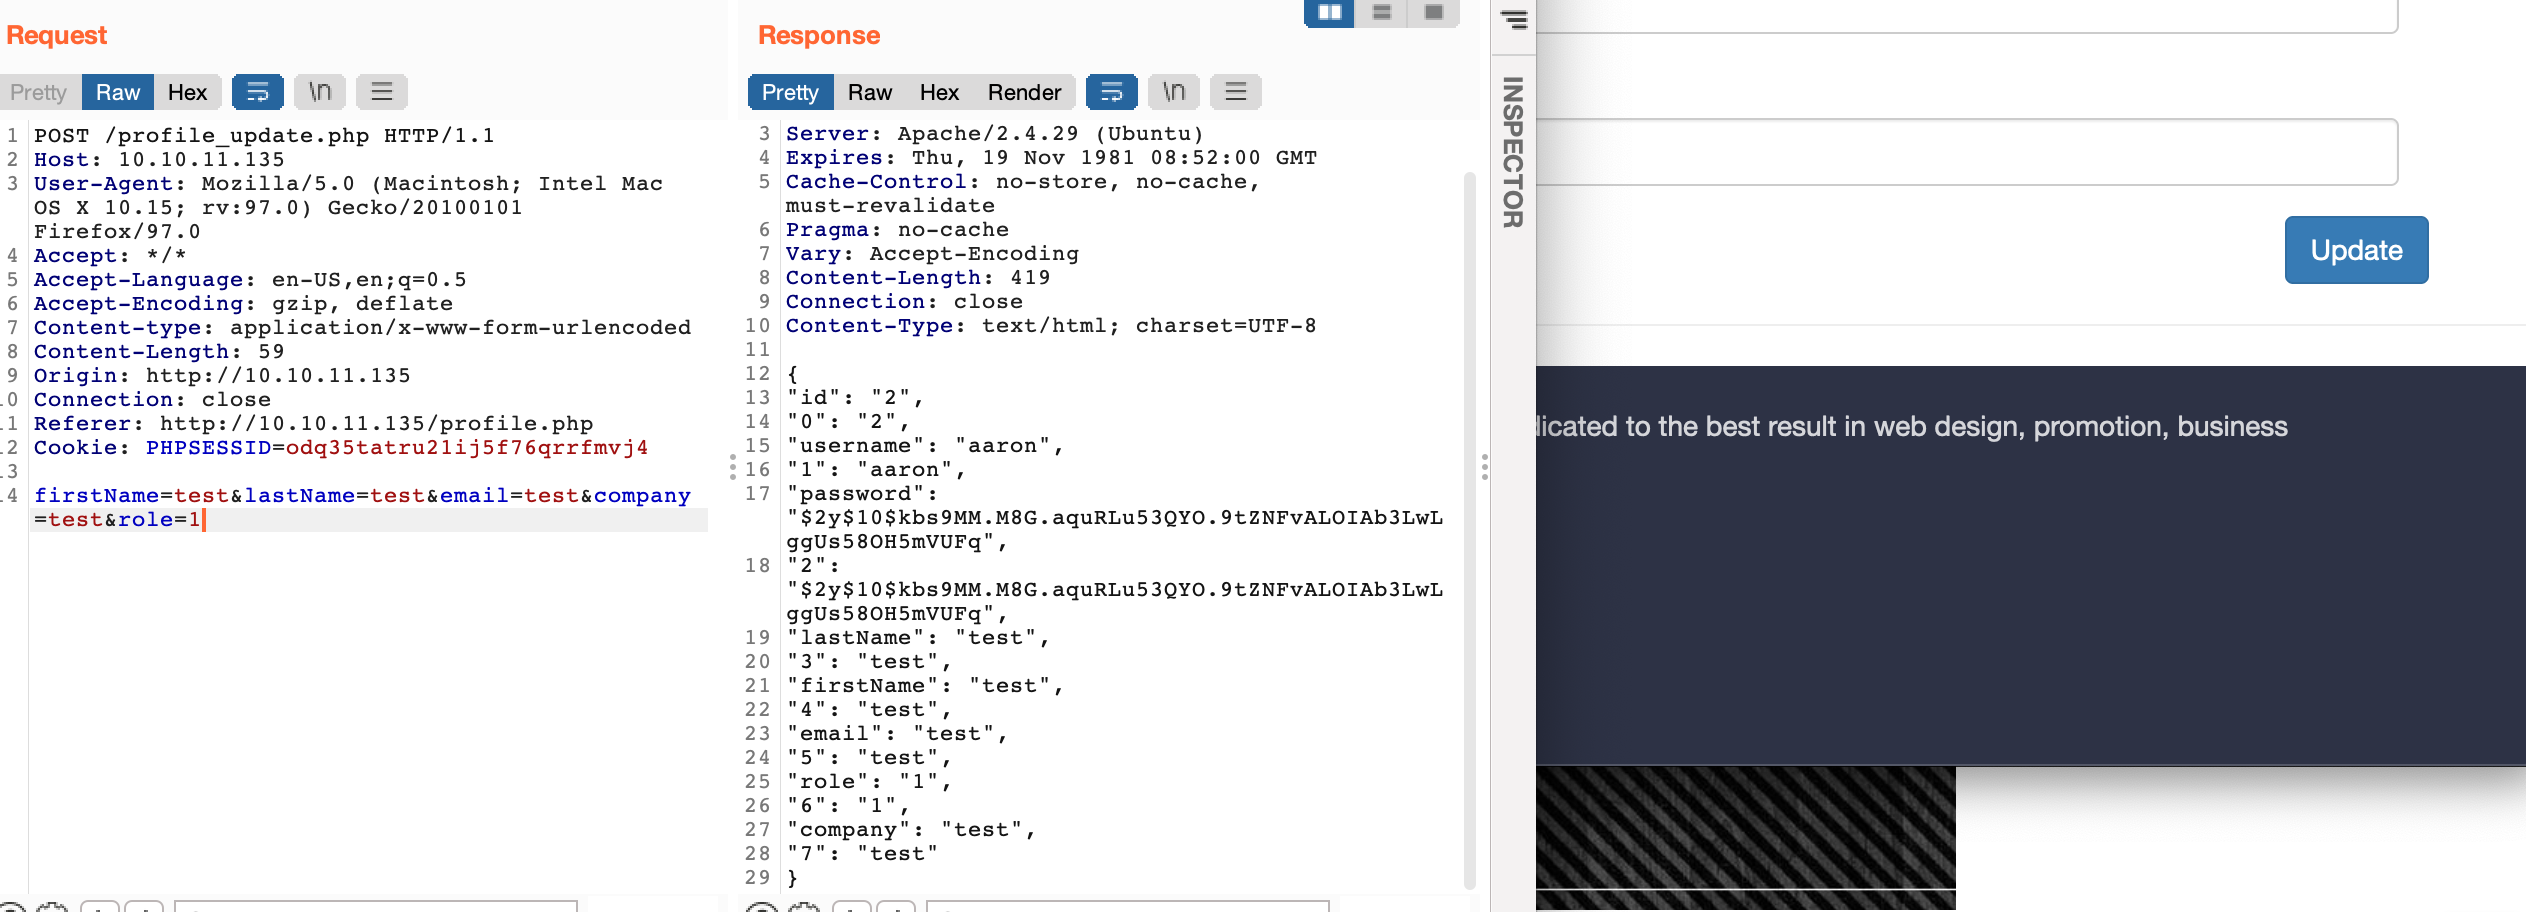The height and width of the screenshot is (912, 2526).
Task: Click the response Content-Length: 419 line
Action: tap(918, 277)
